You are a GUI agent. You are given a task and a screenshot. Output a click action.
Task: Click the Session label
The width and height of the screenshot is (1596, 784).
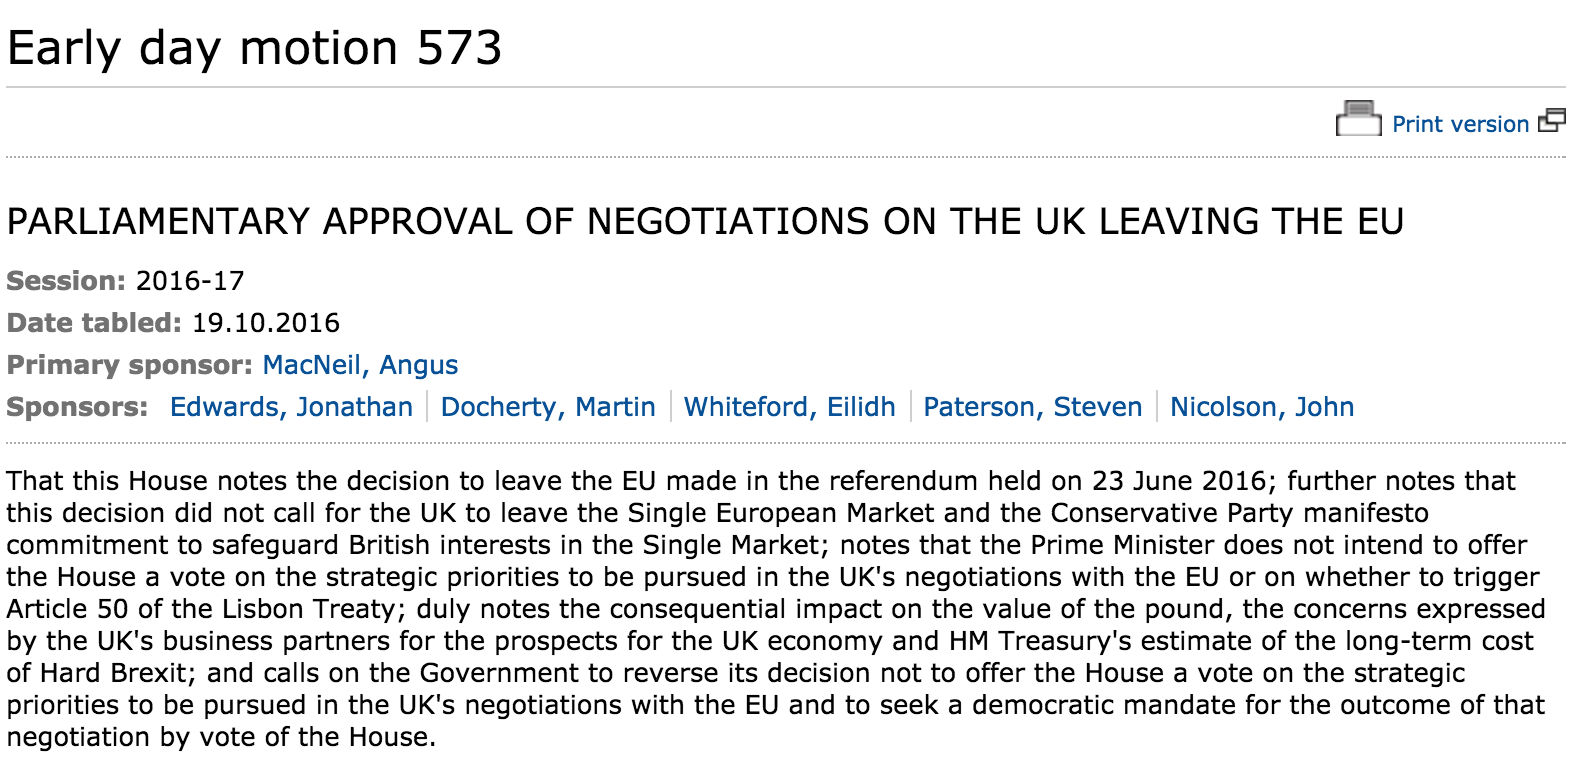click(66, 281)
